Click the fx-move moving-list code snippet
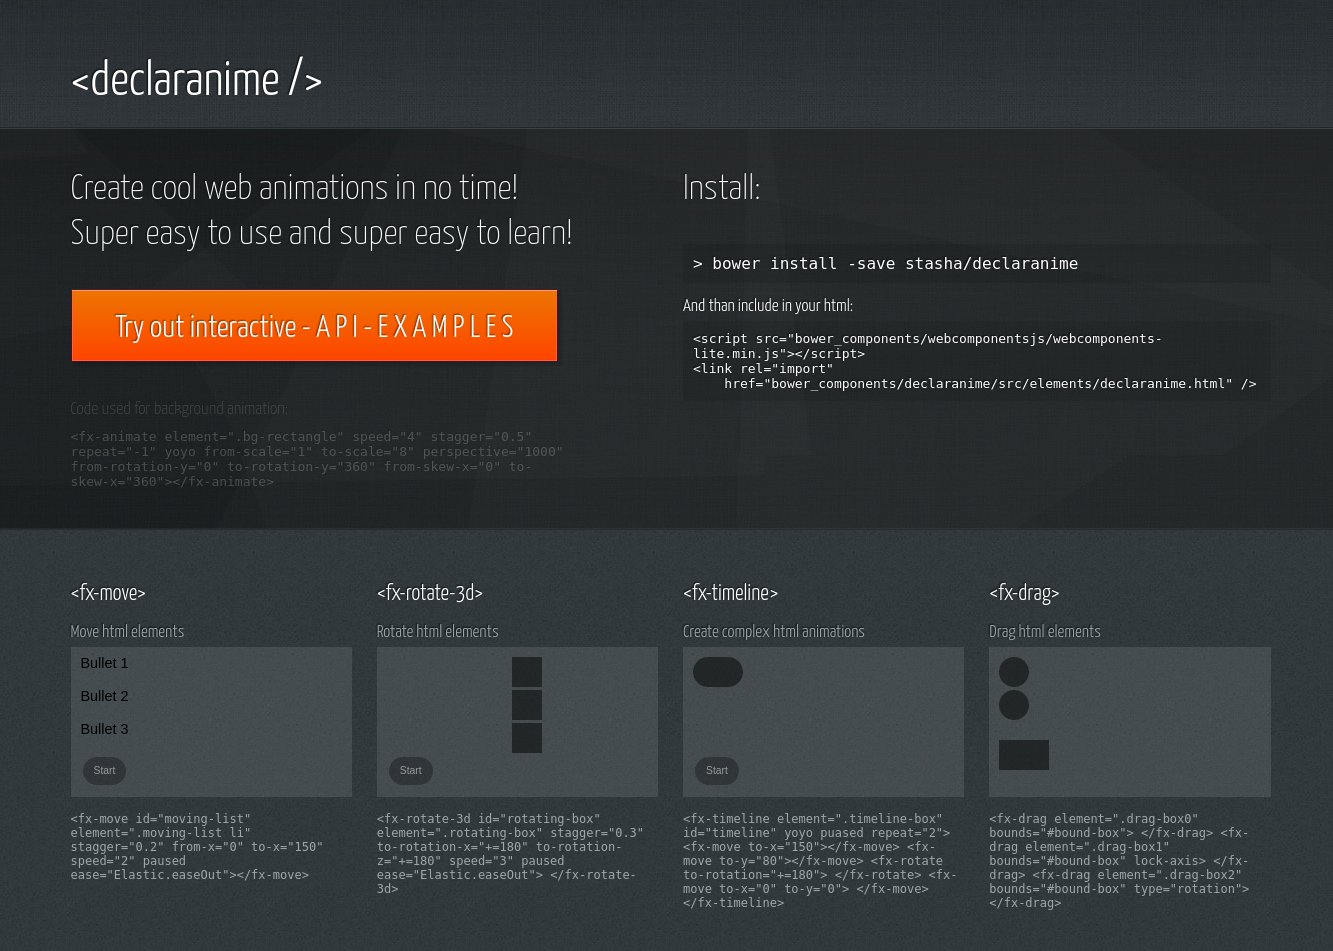The image size is (1333, 951). 198,847
